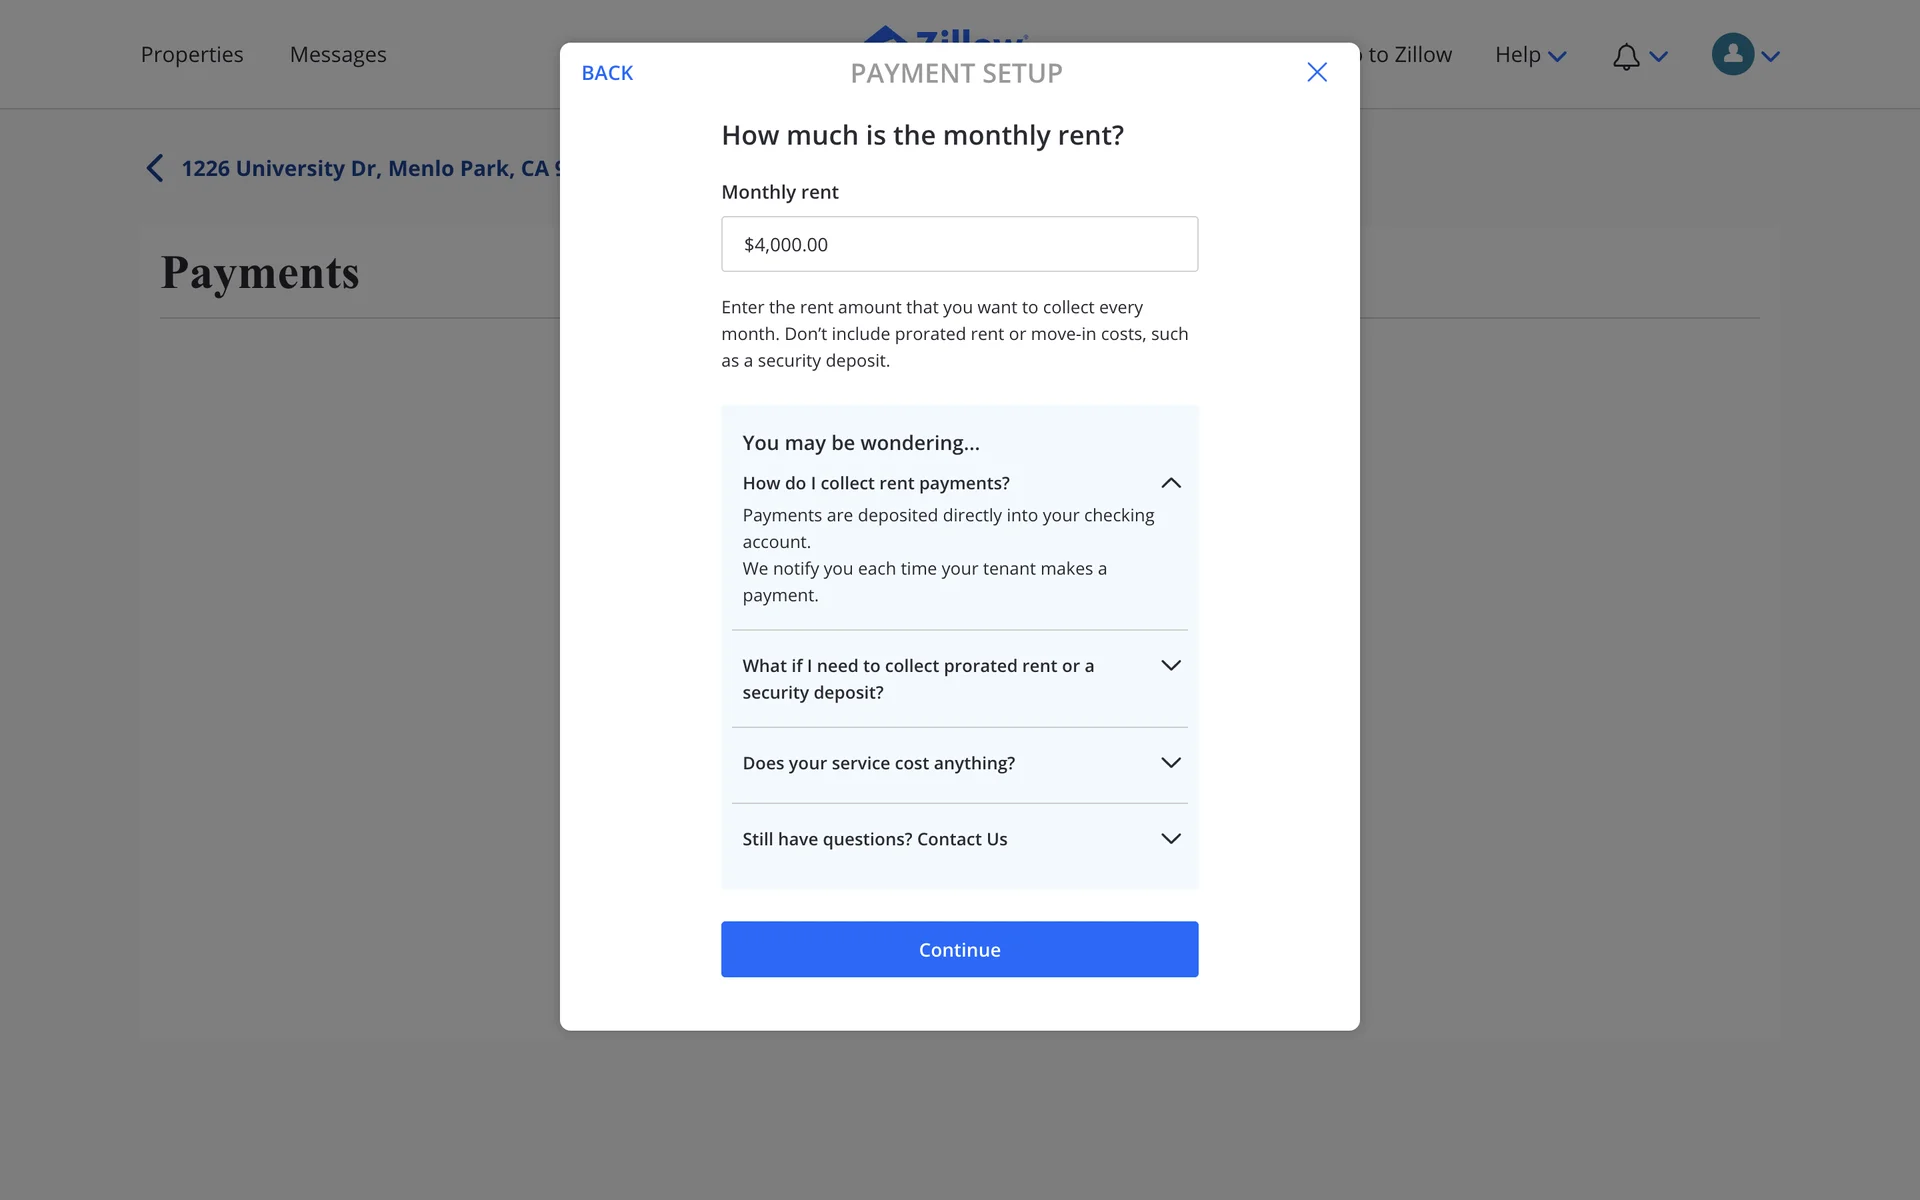Click the Zillow logo

[x=945, y=33]
